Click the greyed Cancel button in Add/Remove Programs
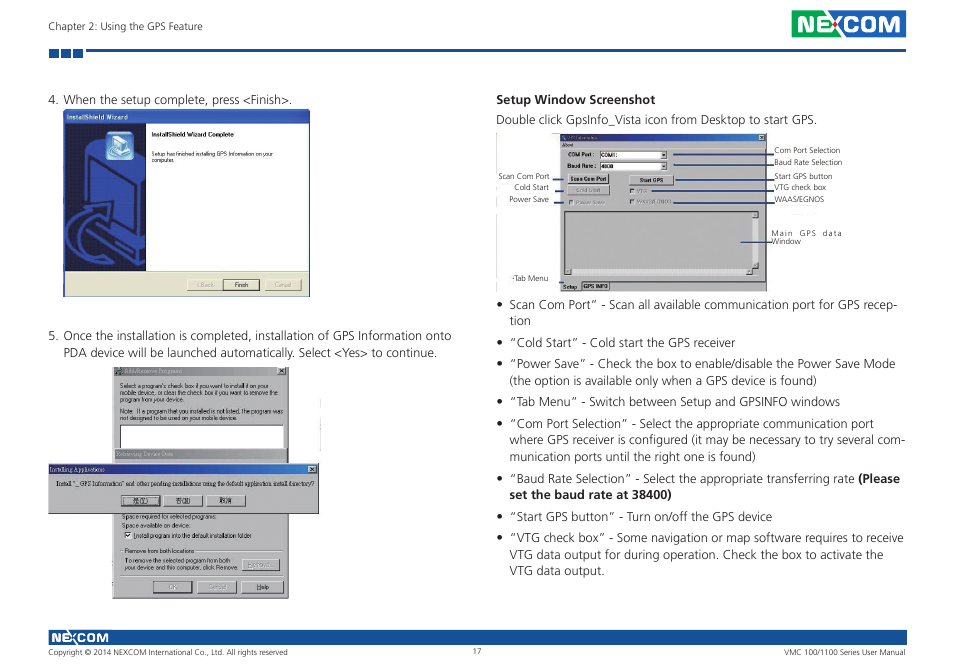Image resolution: width=954 pixels, height=672 pixels. click(x=218, y=587)
